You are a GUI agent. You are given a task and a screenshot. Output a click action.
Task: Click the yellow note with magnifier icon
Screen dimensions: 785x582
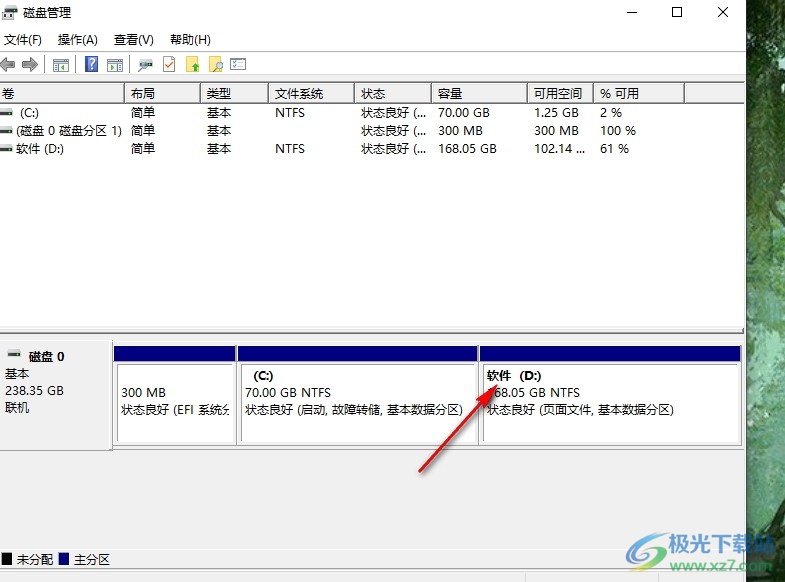[216, 64]
